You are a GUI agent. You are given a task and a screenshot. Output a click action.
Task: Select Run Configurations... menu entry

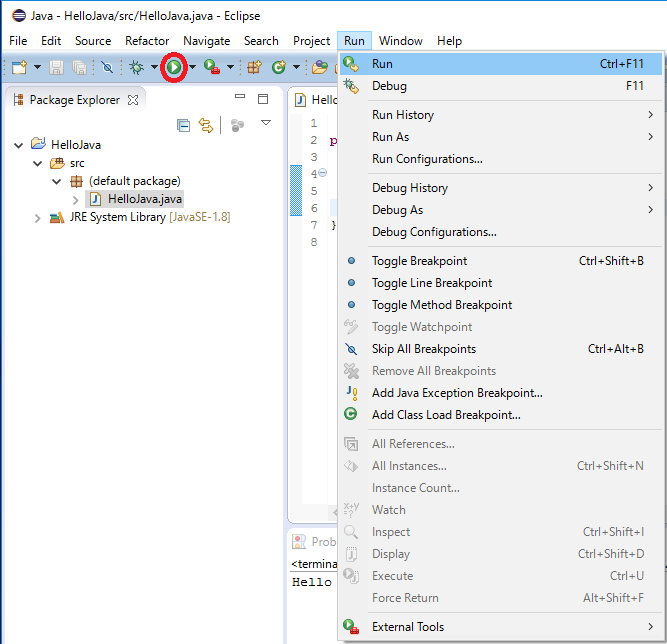pyautogui.click(x=501, y=159)
